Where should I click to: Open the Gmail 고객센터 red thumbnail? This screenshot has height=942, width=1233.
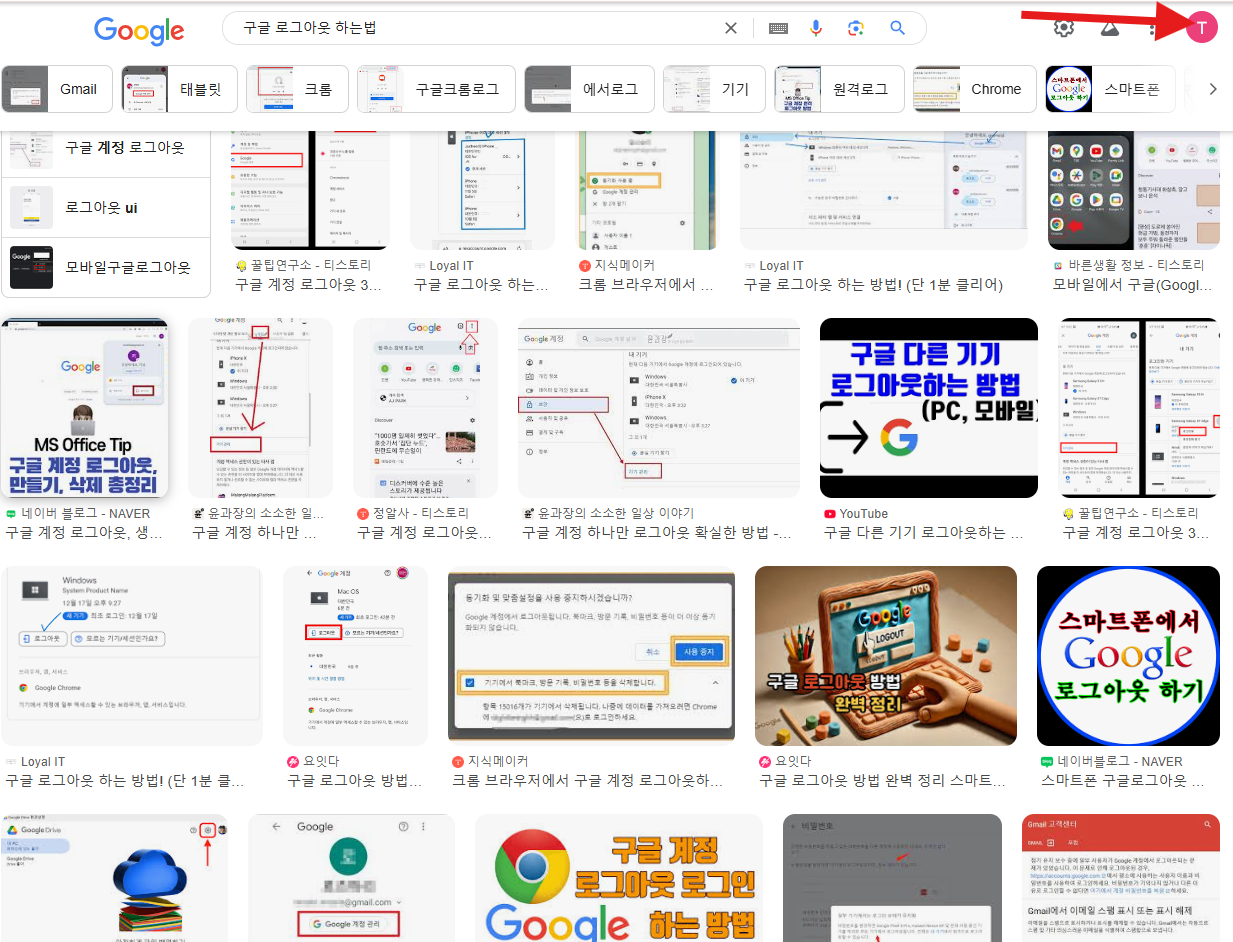click(1120, 878)
